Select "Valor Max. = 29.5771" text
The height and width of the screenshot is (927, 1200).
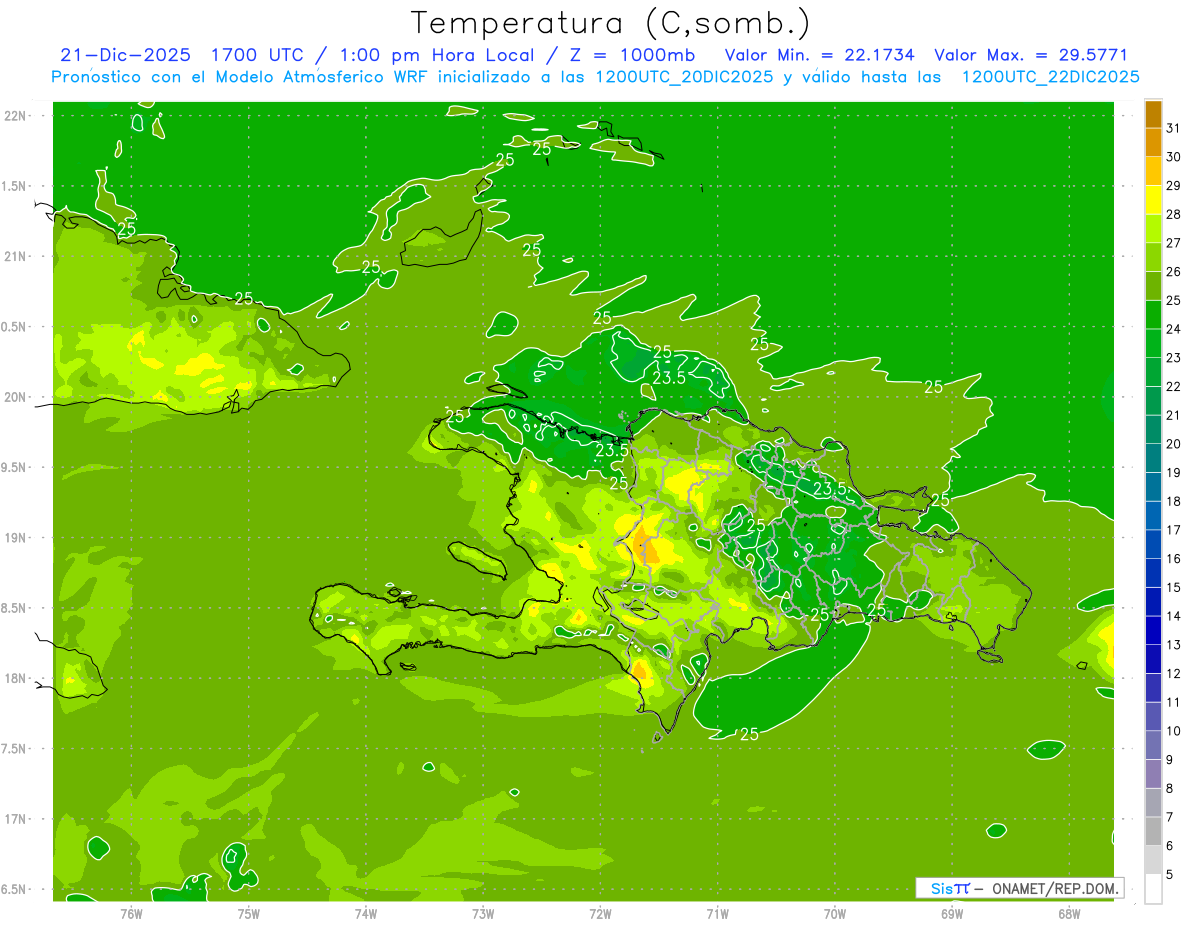[1030, 55]
